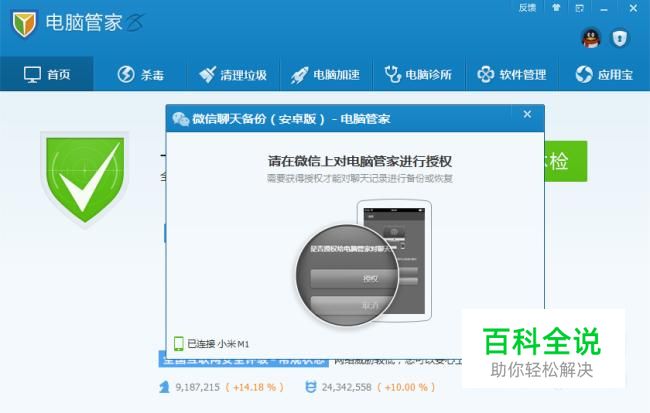This screenshot has width=650, height=413.
Task: Click the 电脑管家 shield logo
Action: click(24, 24)
